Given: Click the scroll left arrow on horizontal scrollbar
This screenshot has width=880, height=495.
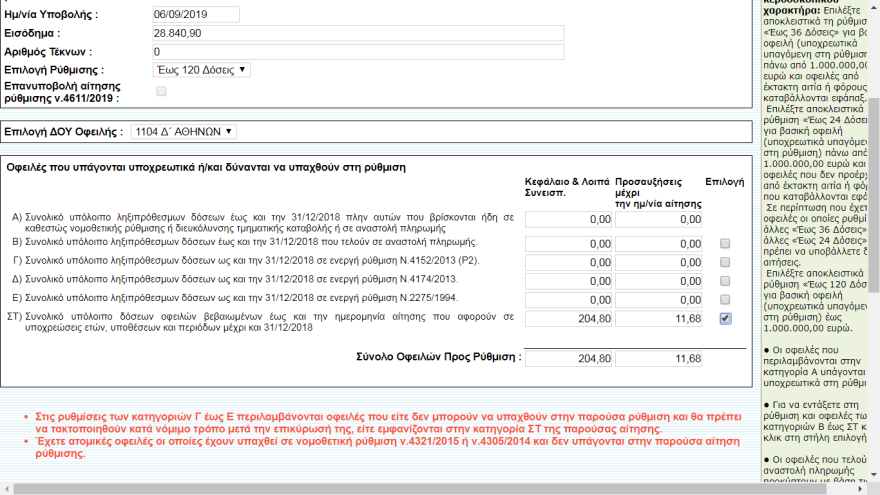Looking at the screenshot, I should tap(6, 488).
